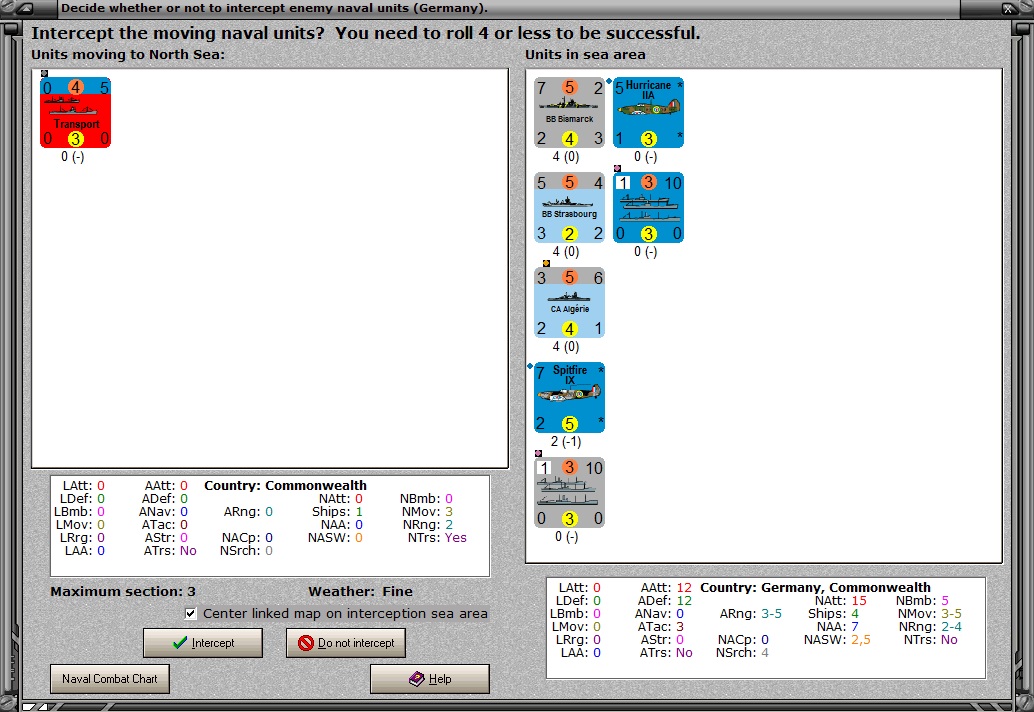This screenshot has height=712, width=1034.
Task: Open the Naval Combat Chart
Action: [109, 679]
